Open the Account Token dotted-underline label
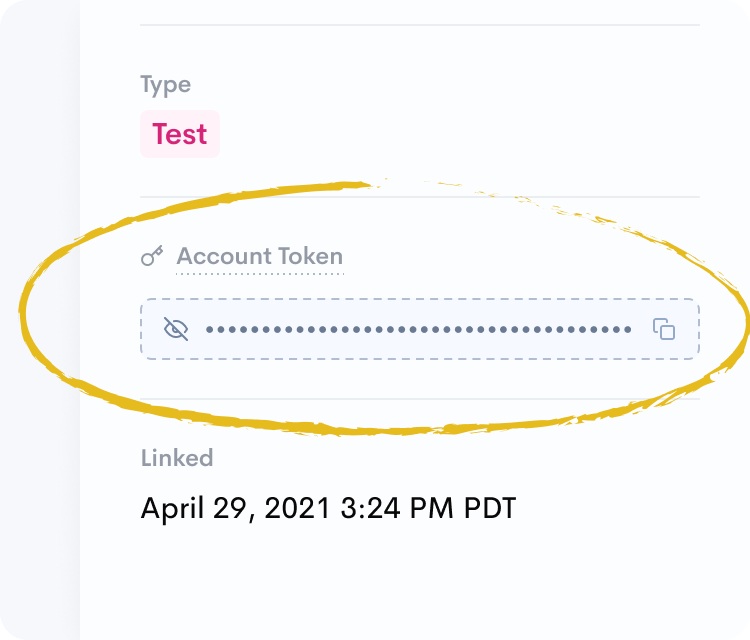Viewport: 750px width, 640px height. click(260, 257)
